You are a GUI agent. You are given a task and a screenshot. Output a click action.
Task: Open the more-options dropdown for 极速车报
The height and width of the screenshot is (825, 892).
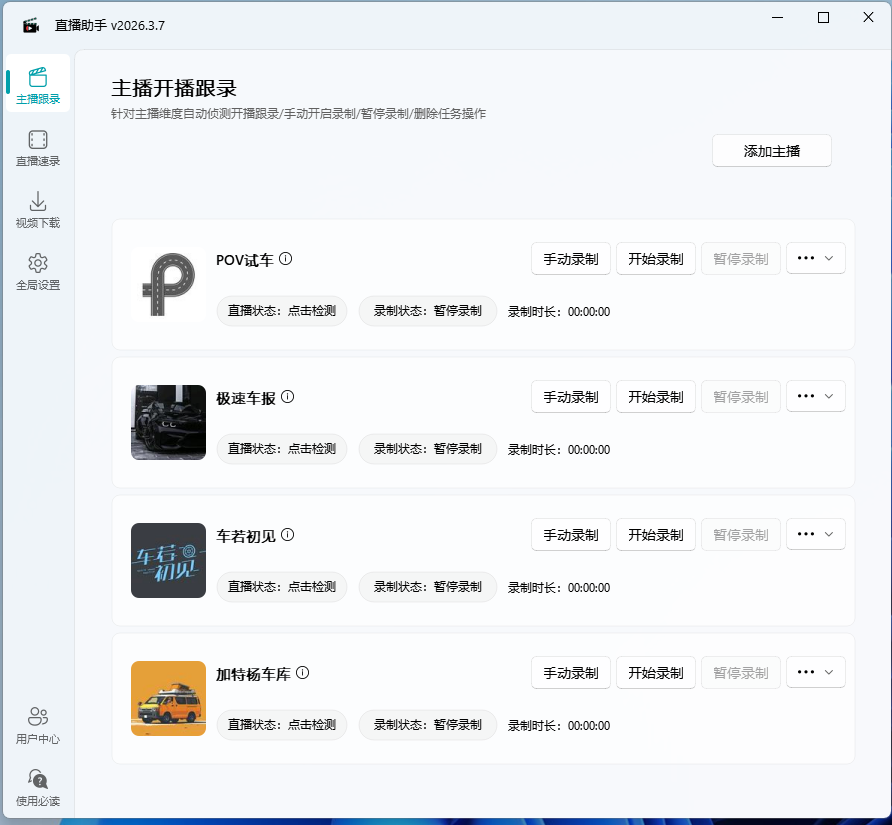coord(816,396)
